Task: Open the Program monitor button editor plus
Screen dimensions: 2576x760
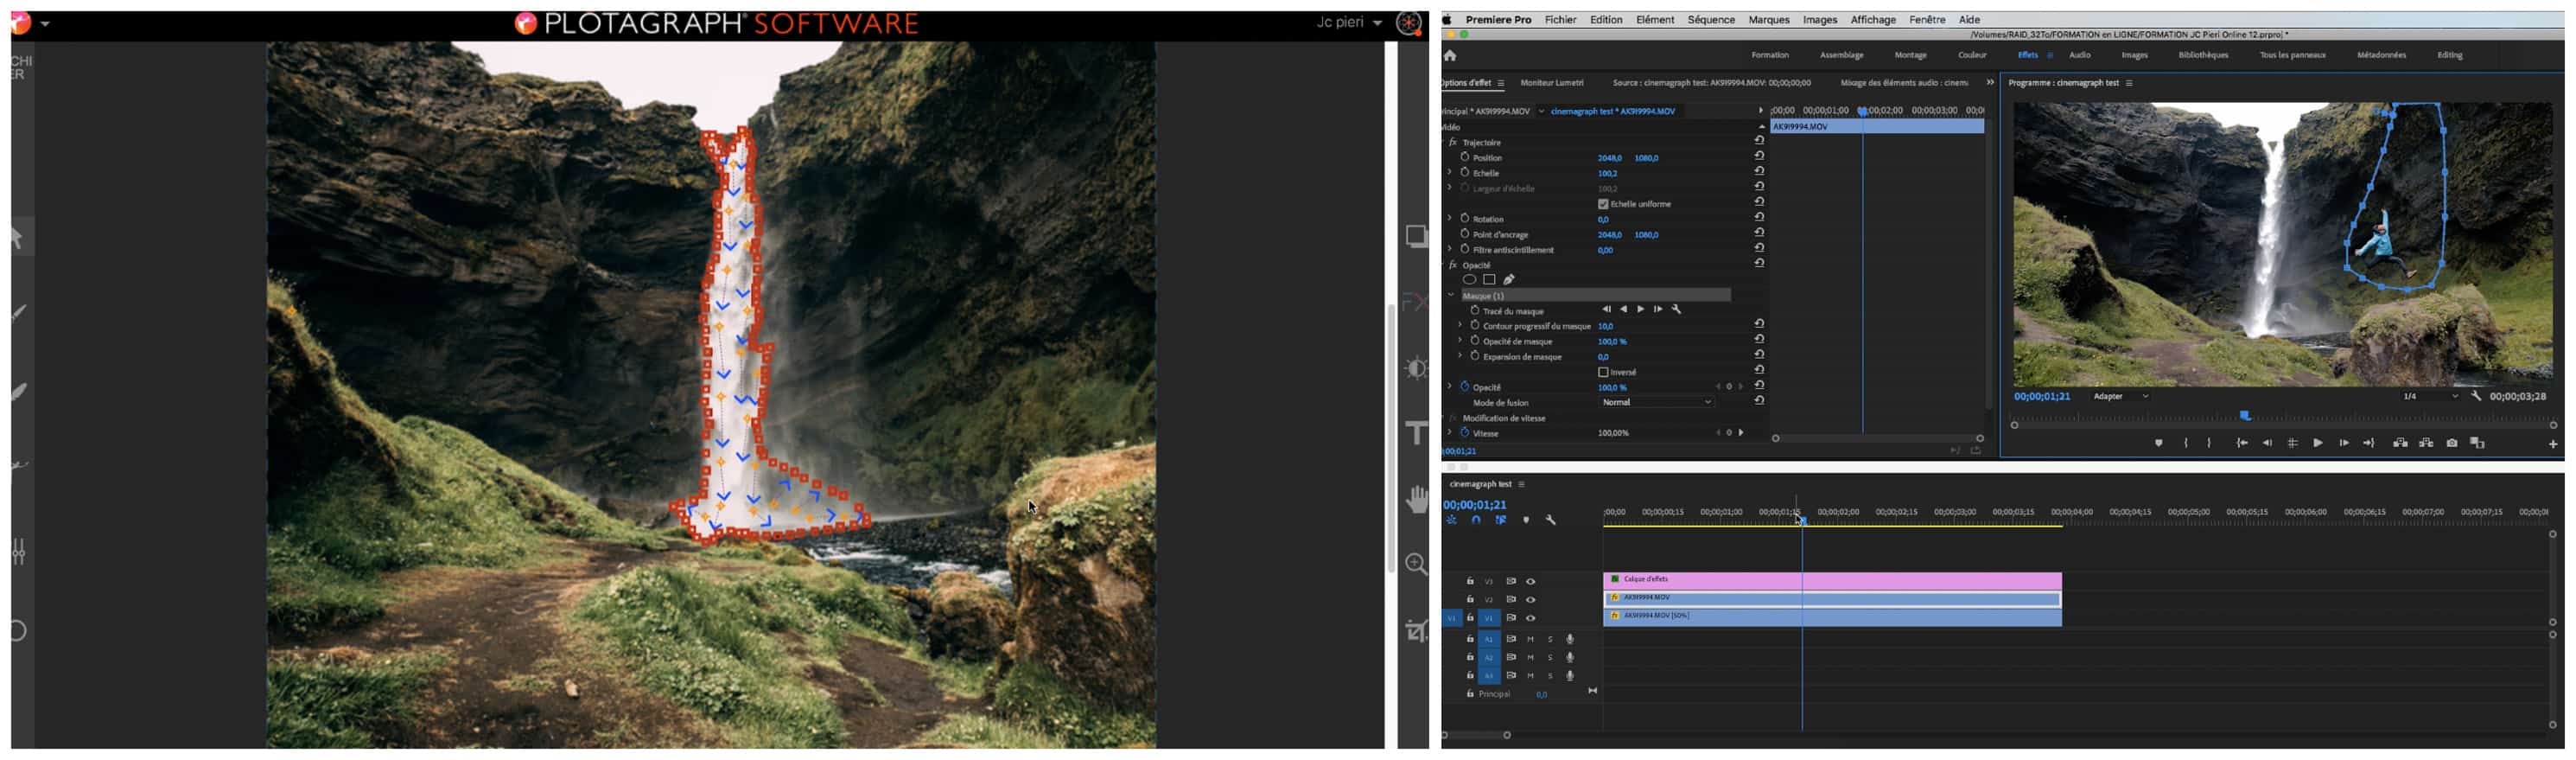Action: pyautogui.click(x=2552, y=444)
